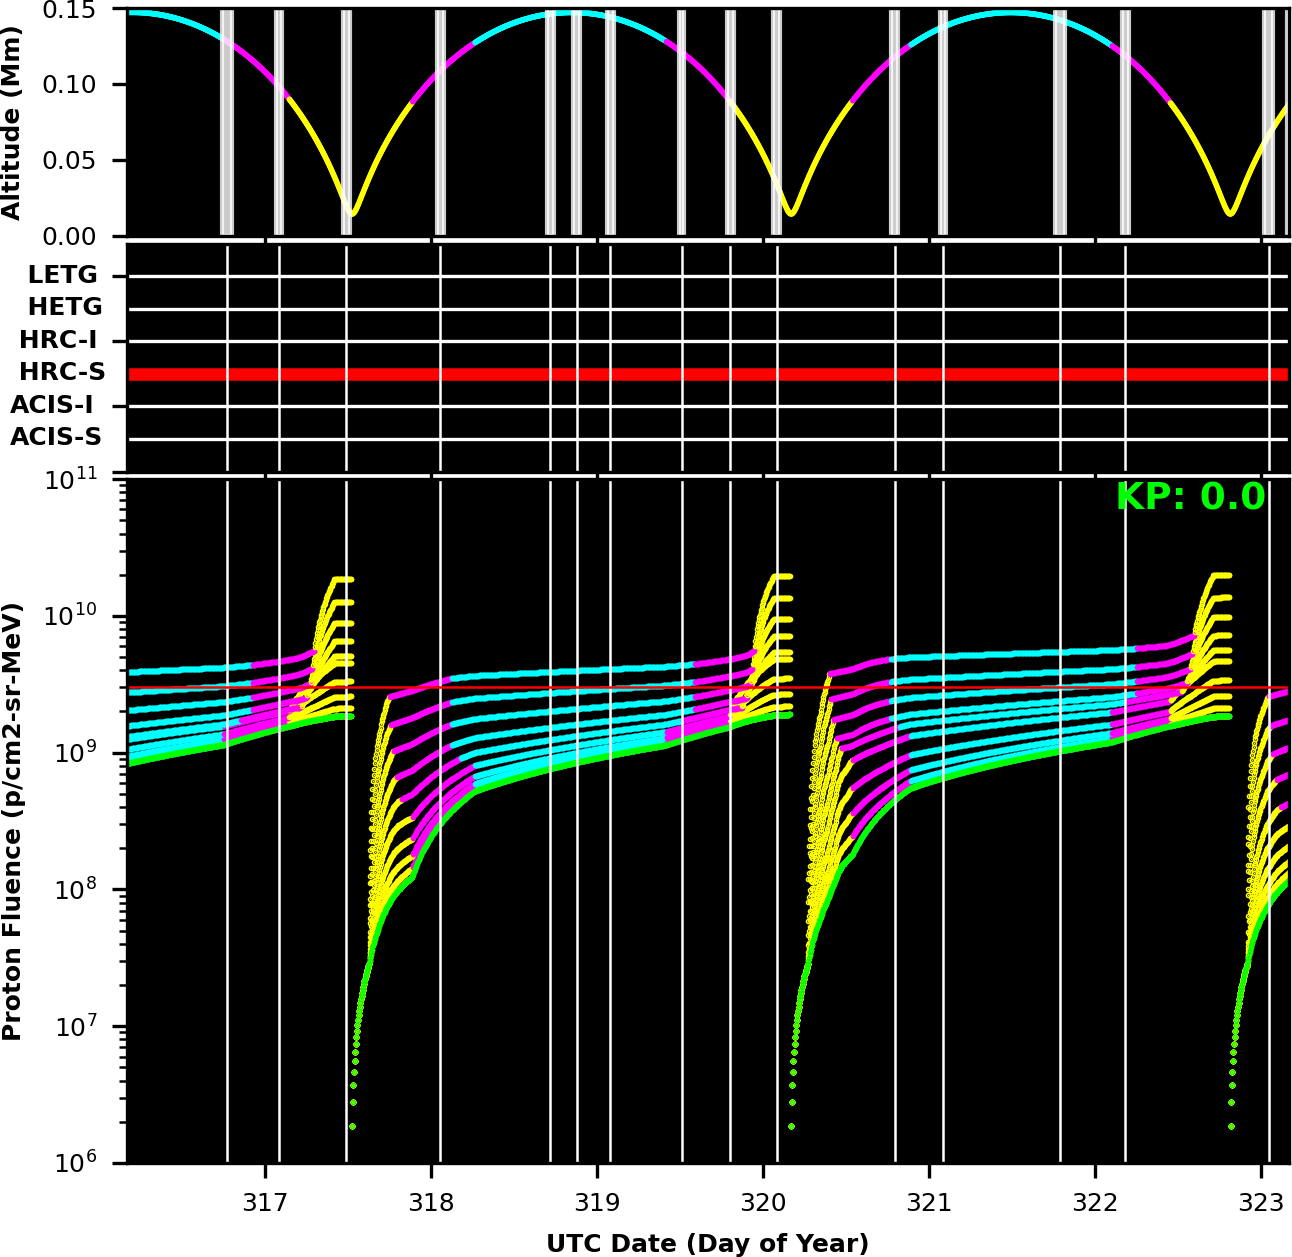Select the LETG row label
This screenshot has height=1257, width=1292.
click(63, 275)
